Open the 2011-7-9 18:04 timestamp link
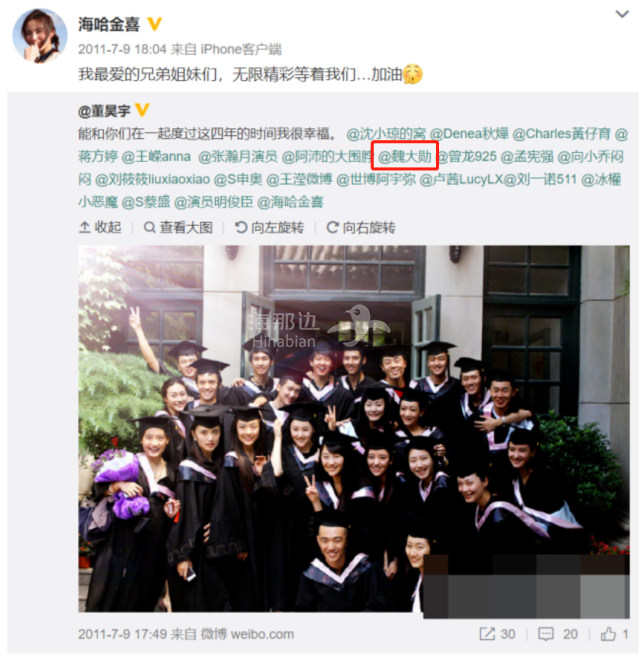 point(122,49)
